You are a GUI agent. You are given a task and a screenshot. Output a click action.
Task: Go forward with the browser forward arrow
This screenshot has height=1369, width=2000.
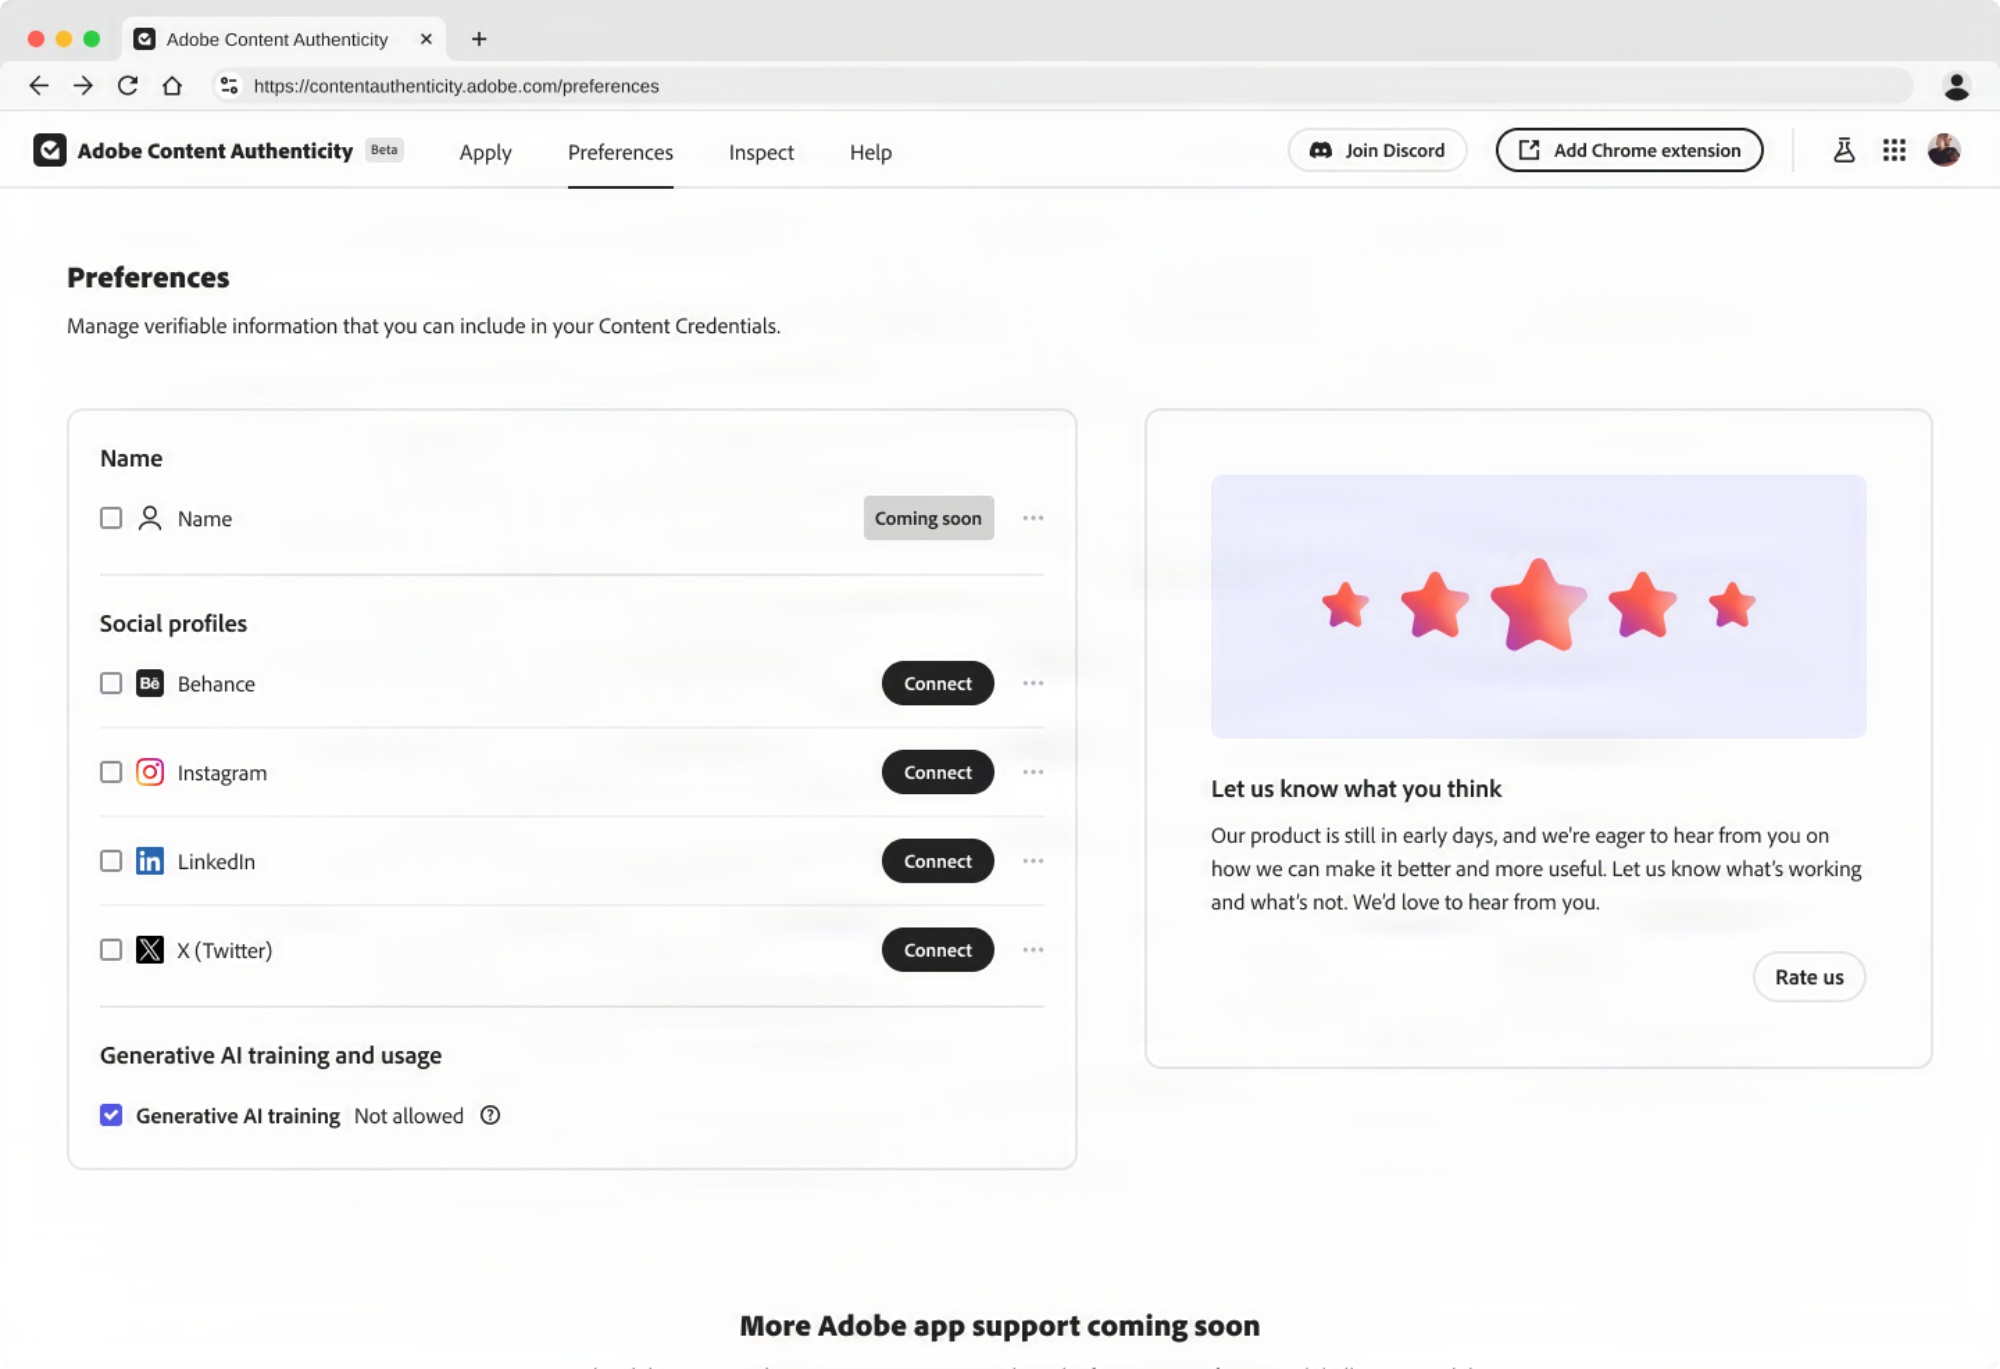click(x=83, y=86)
